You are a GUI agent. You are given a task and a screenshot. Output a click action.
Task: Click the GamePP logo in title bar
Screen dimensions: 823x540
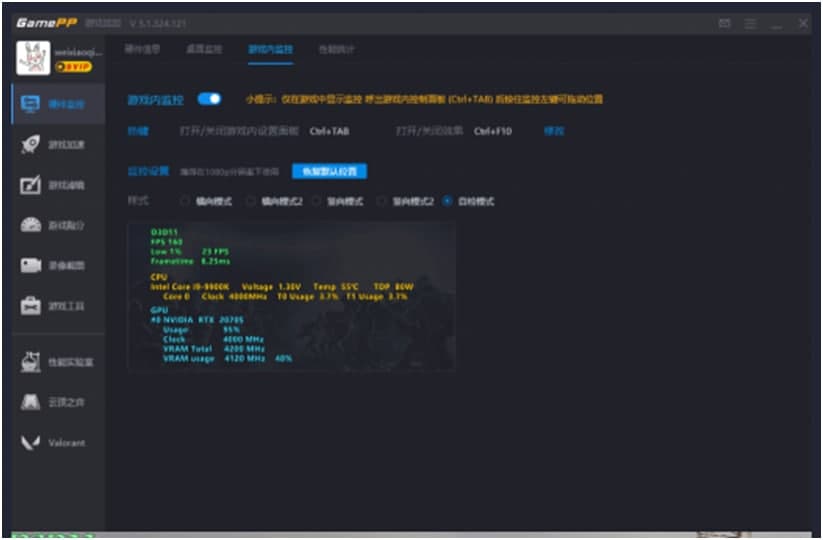click(47, 23)
